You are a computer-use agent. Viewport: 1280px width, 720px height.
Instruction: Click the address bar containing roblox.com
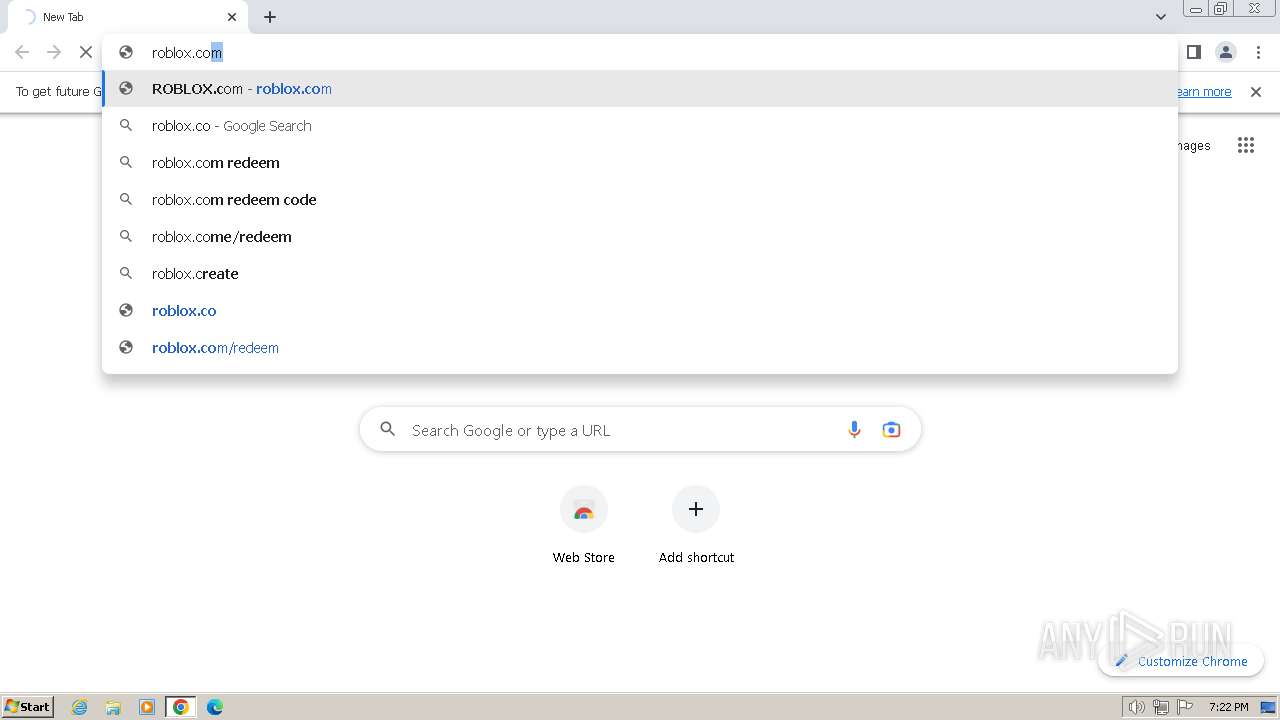coord(640,52)
